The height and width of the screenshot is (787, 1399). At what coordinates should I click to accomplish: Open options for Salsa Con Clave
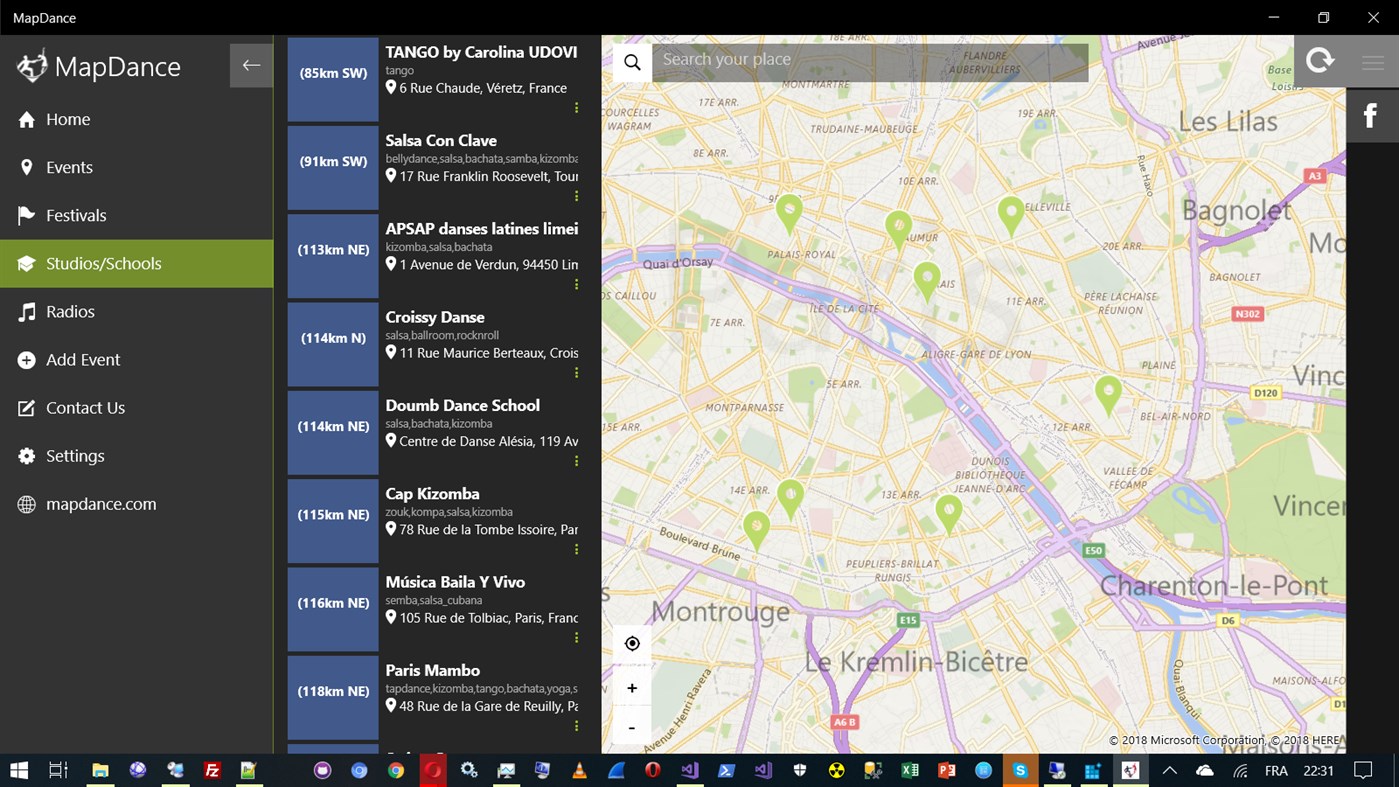click(576, 196)
